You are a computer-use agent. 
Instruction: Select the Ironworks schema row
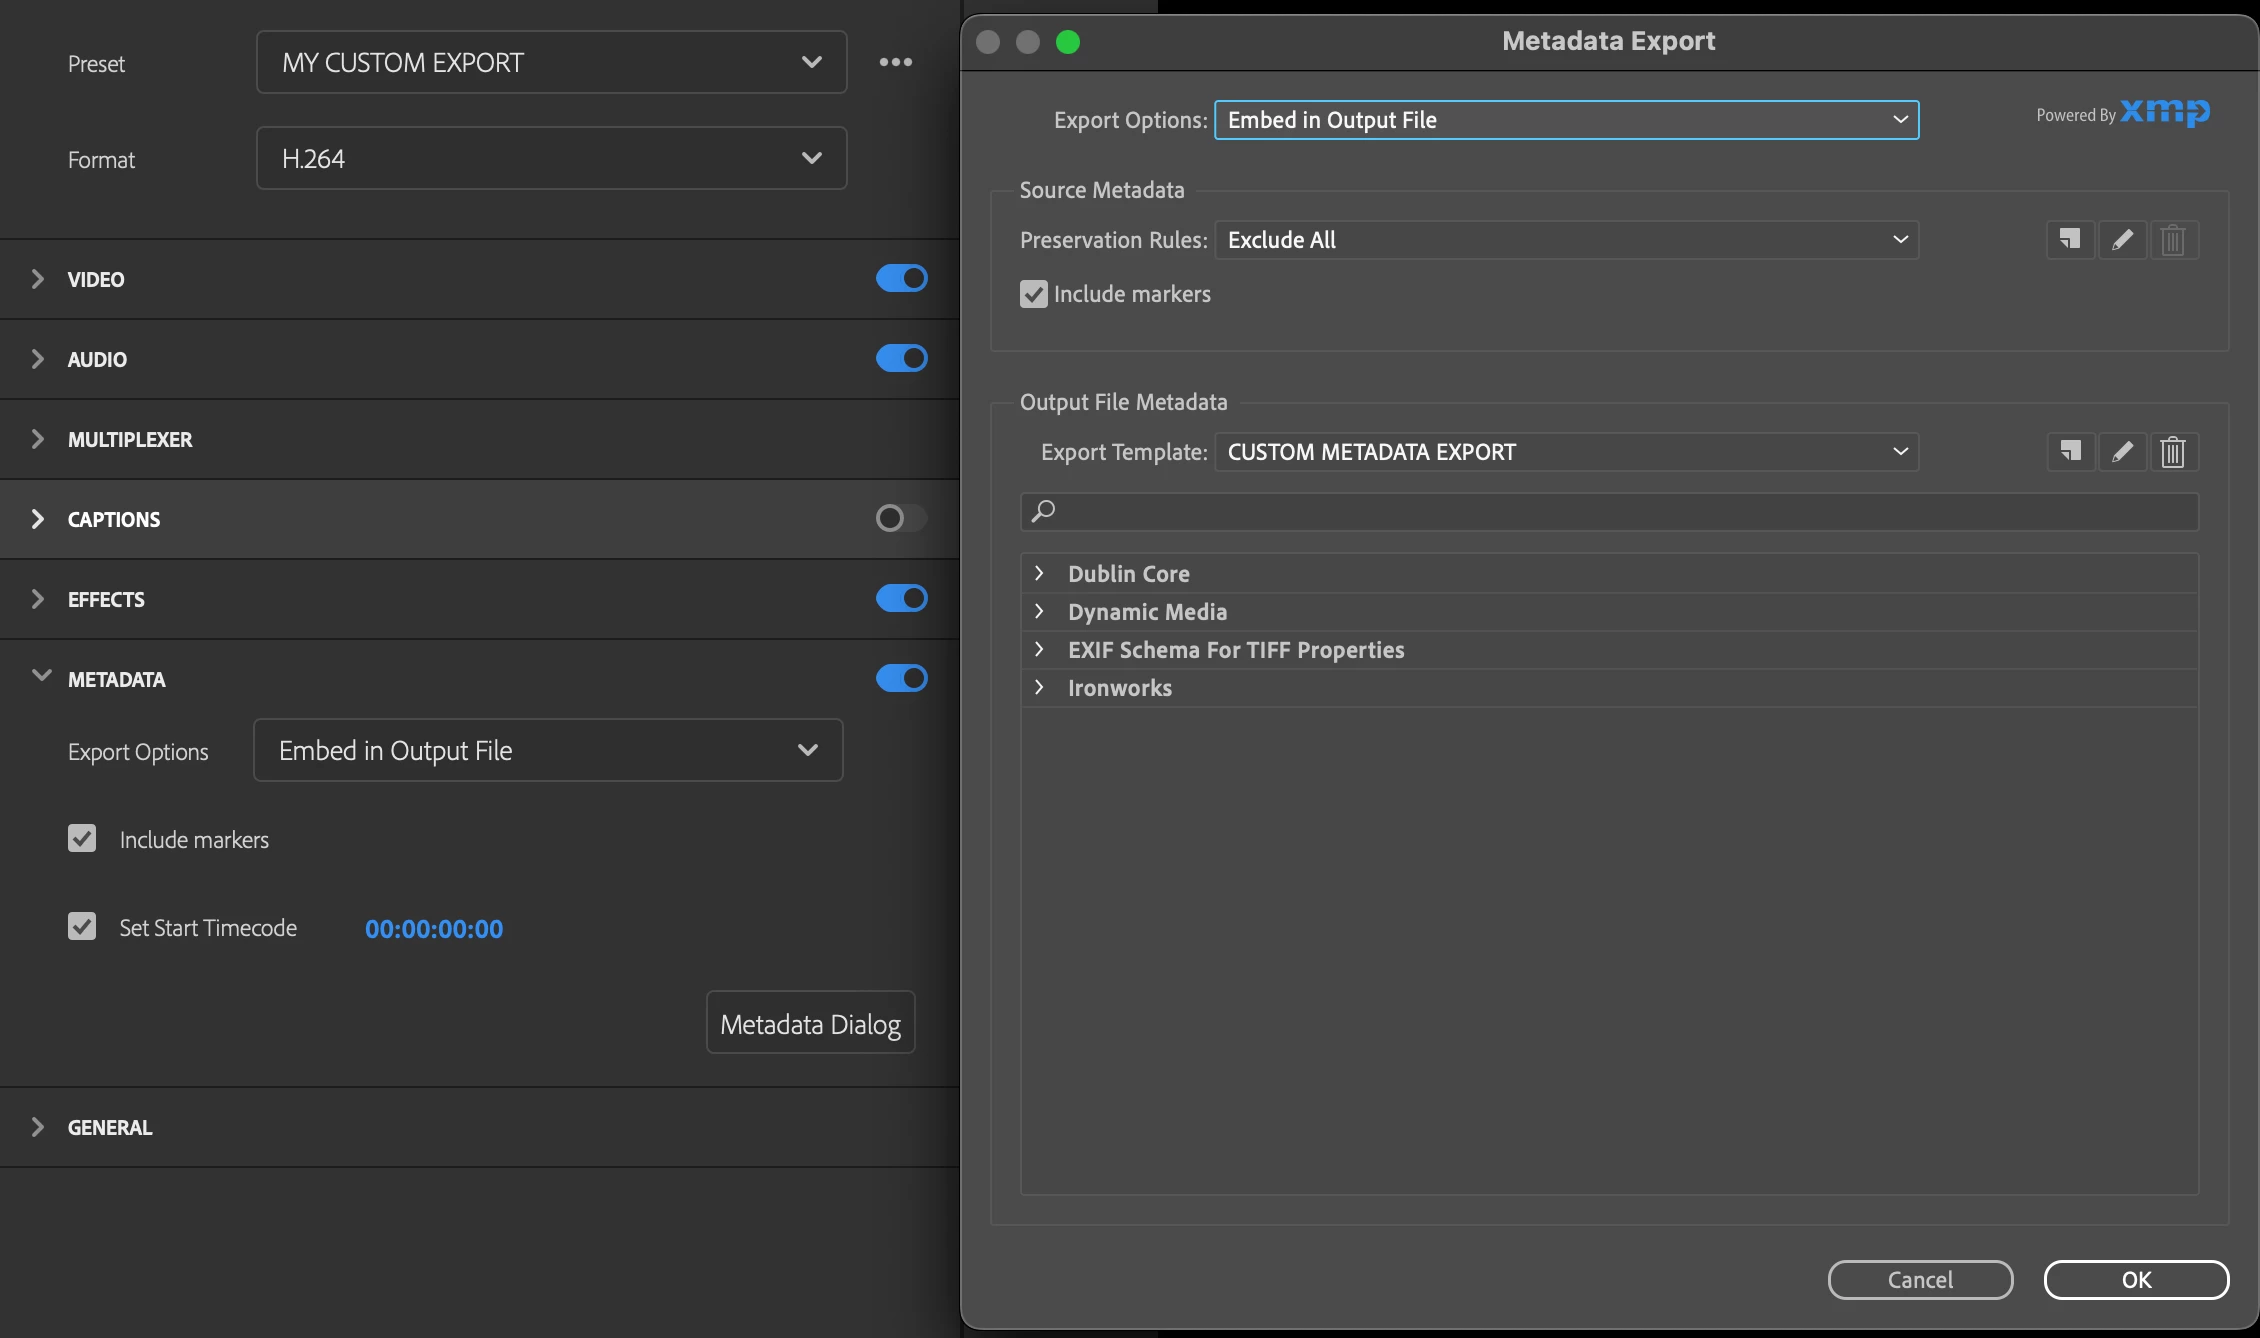(x=1119, y=688)
